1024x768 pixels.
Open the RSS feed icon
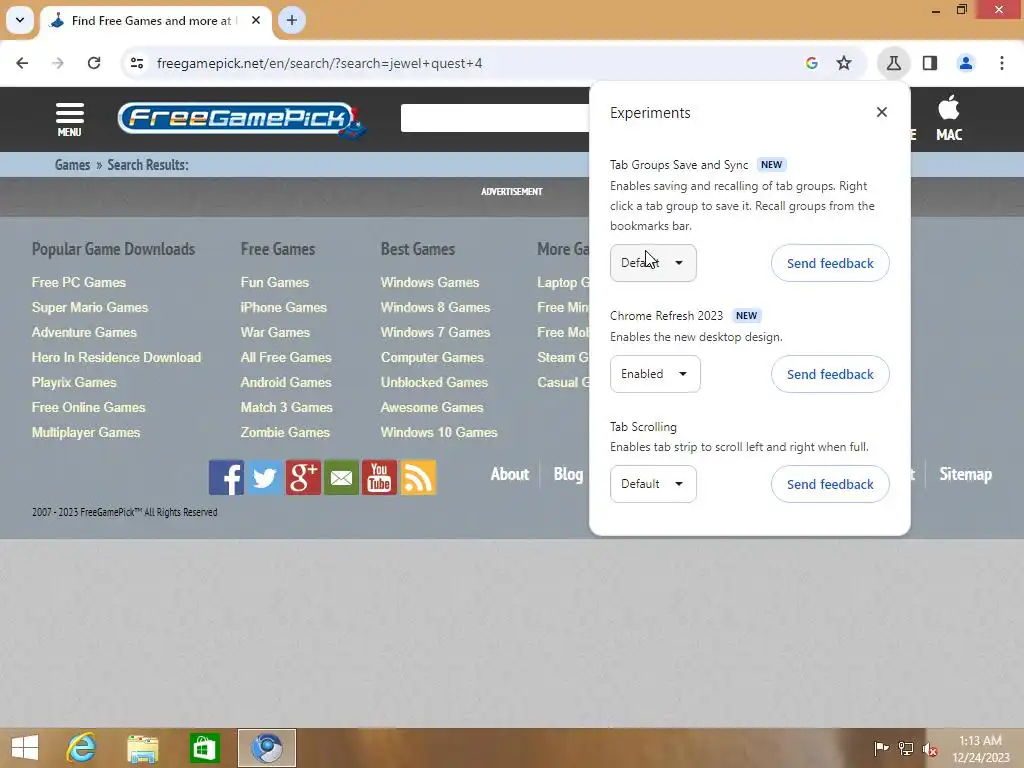pos(418,477)
